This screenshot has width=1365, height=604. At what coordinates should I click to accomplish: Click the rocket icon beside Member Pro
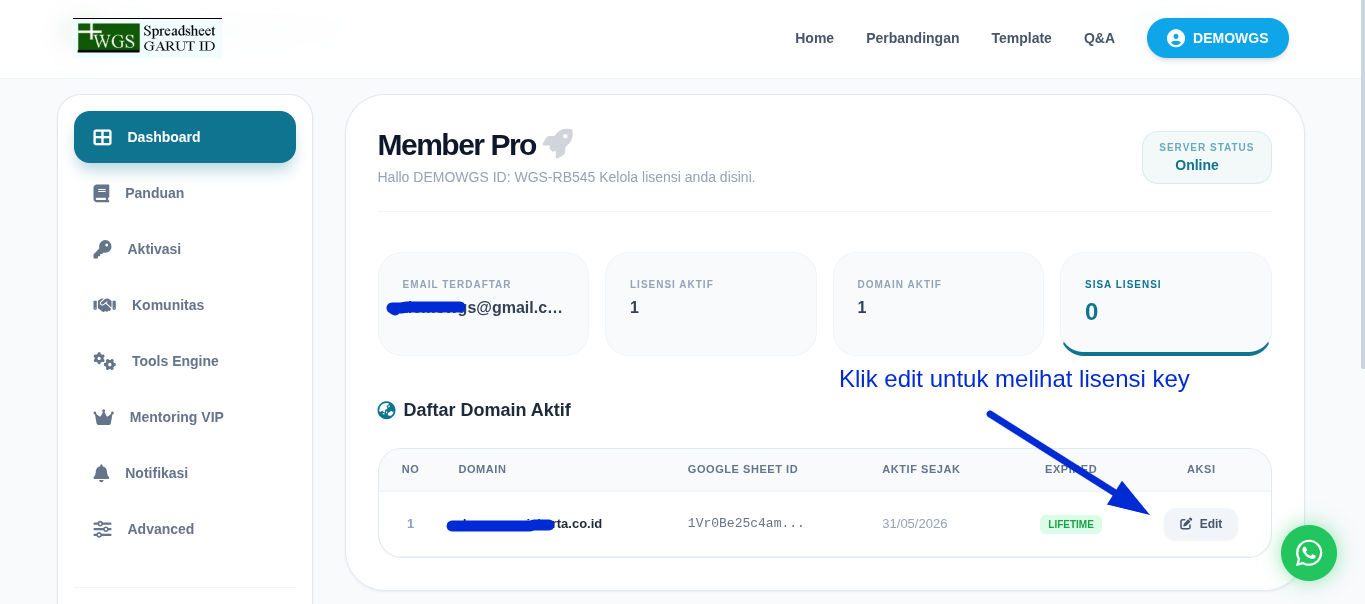558,143
